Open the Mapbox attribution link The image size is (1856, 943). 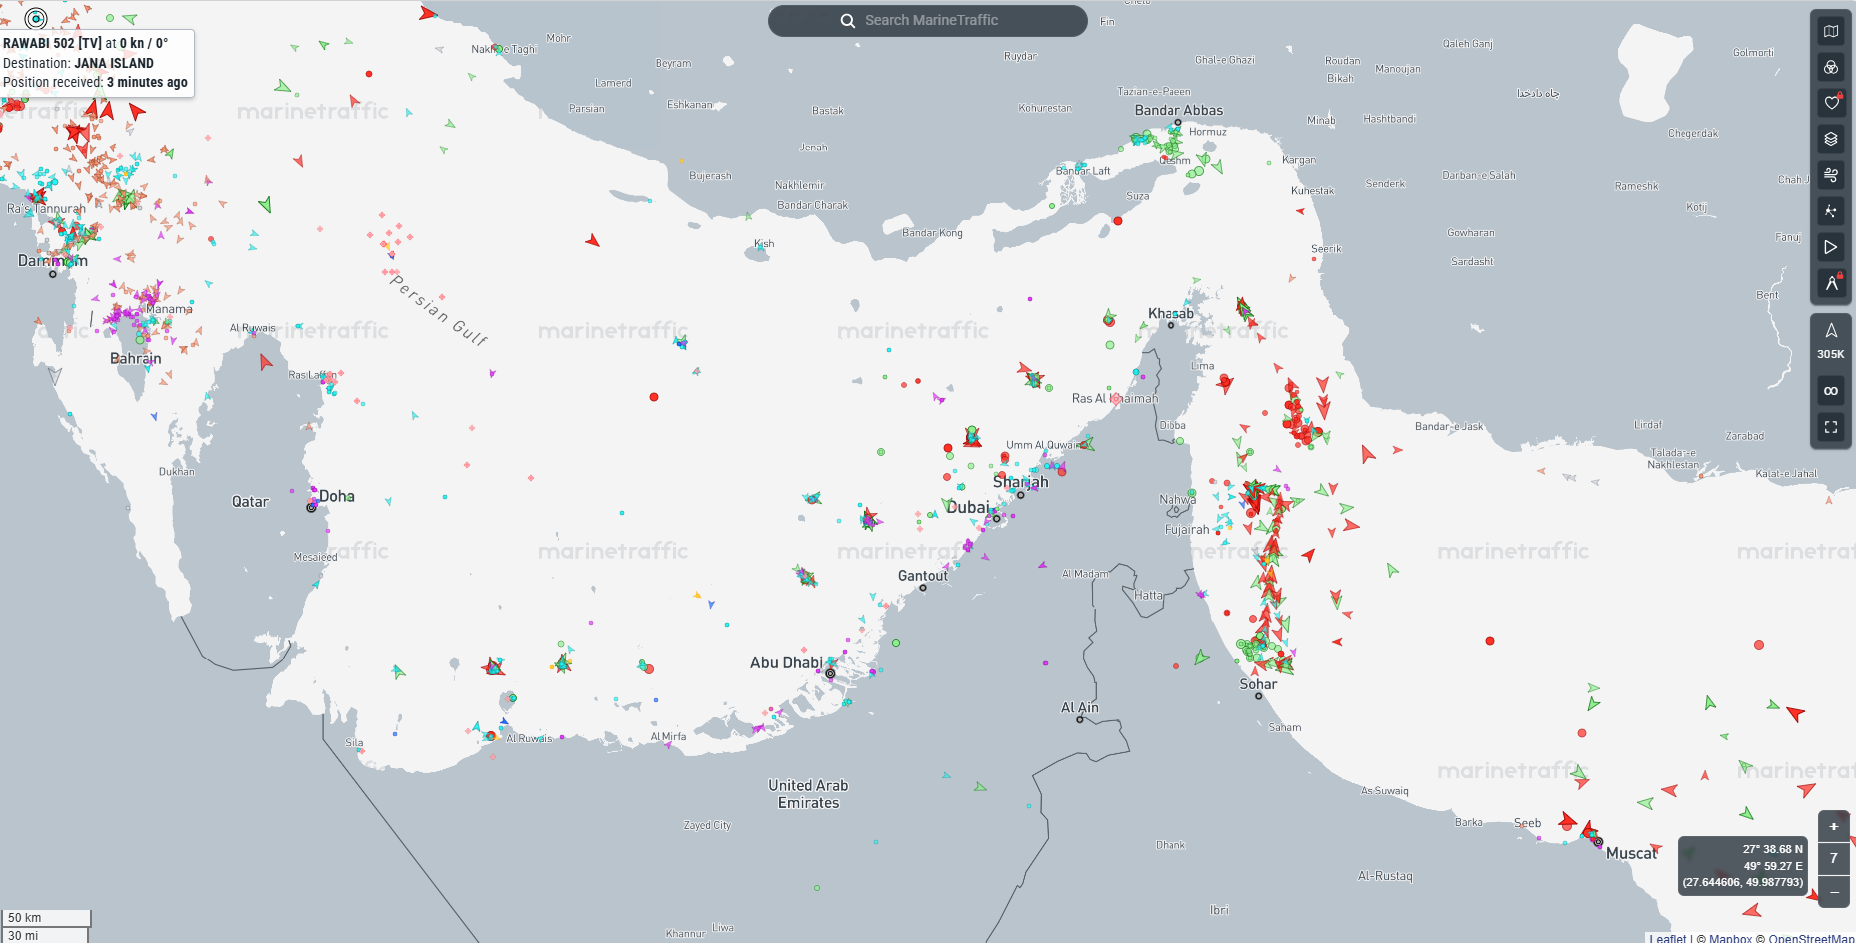(1730, 938)
